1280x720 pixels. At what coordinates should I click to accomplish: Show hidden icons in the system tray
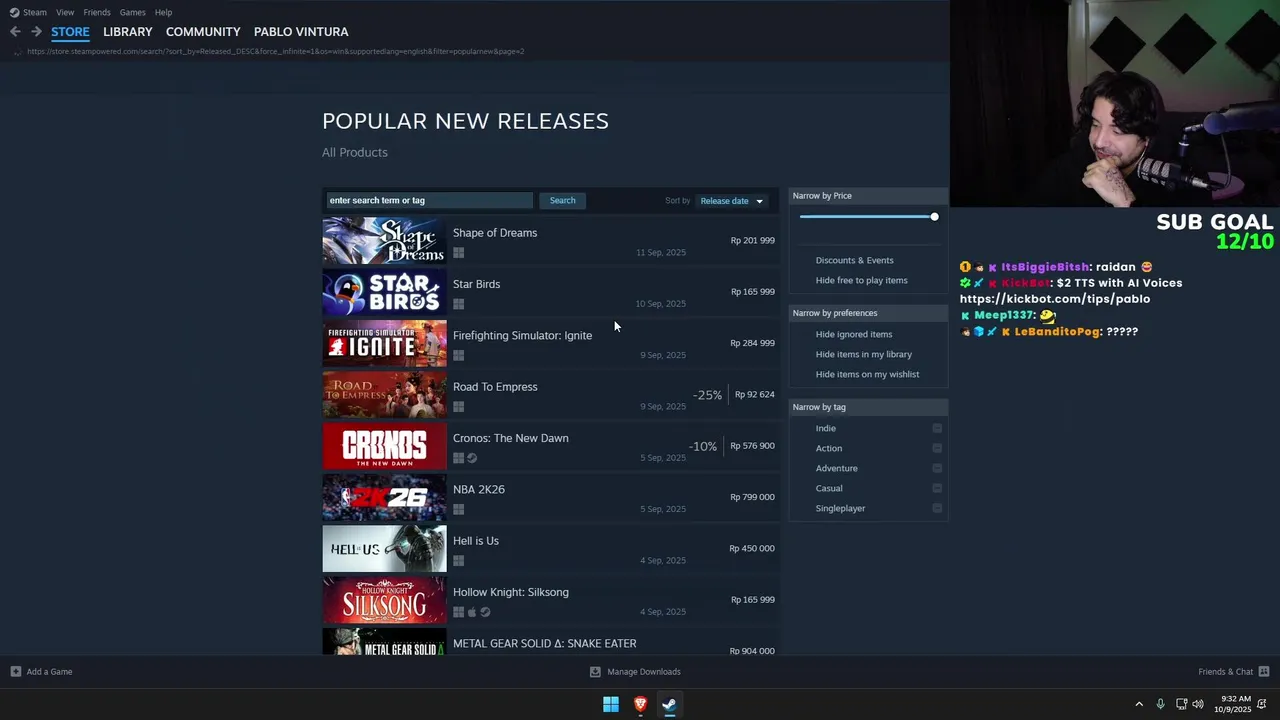click(1139, 704)
